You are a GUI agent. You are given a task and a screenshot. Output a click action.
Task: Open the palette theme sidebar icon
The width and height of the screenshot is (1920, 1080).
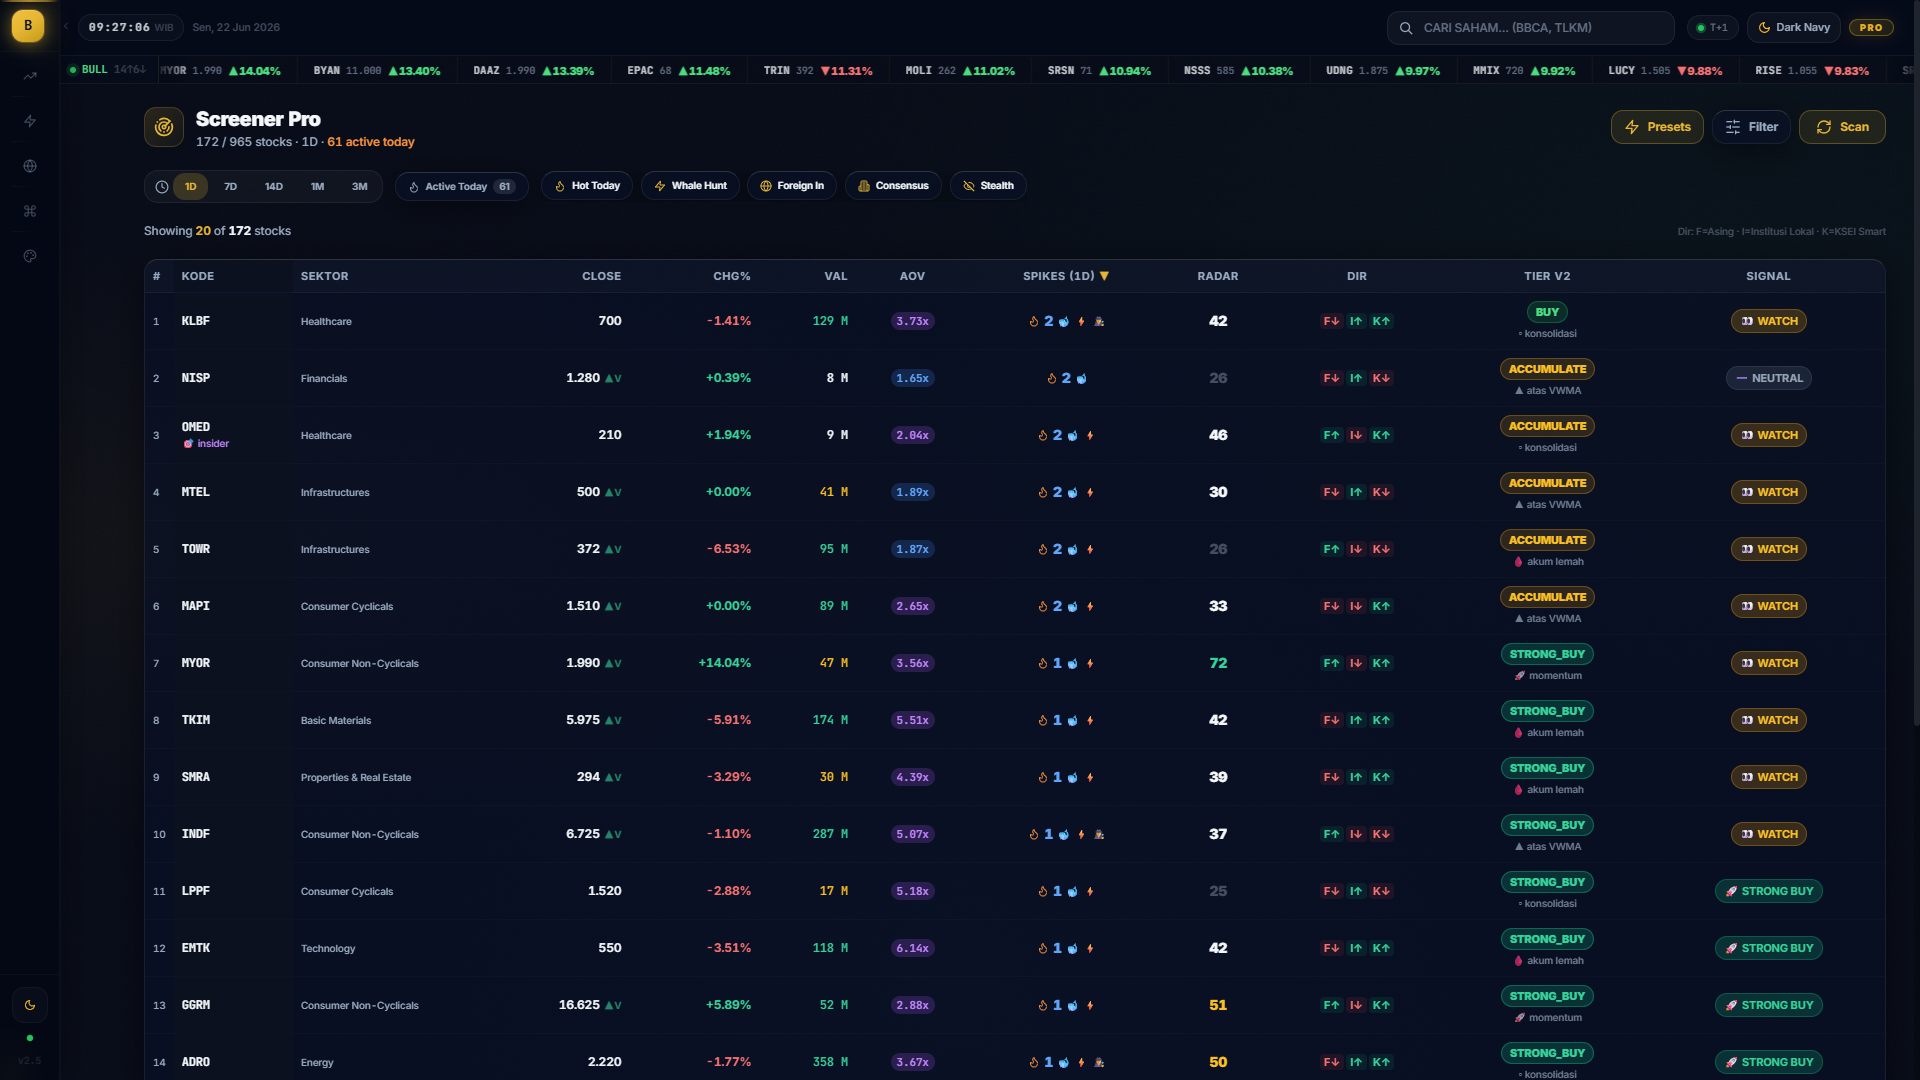(30, 256)
